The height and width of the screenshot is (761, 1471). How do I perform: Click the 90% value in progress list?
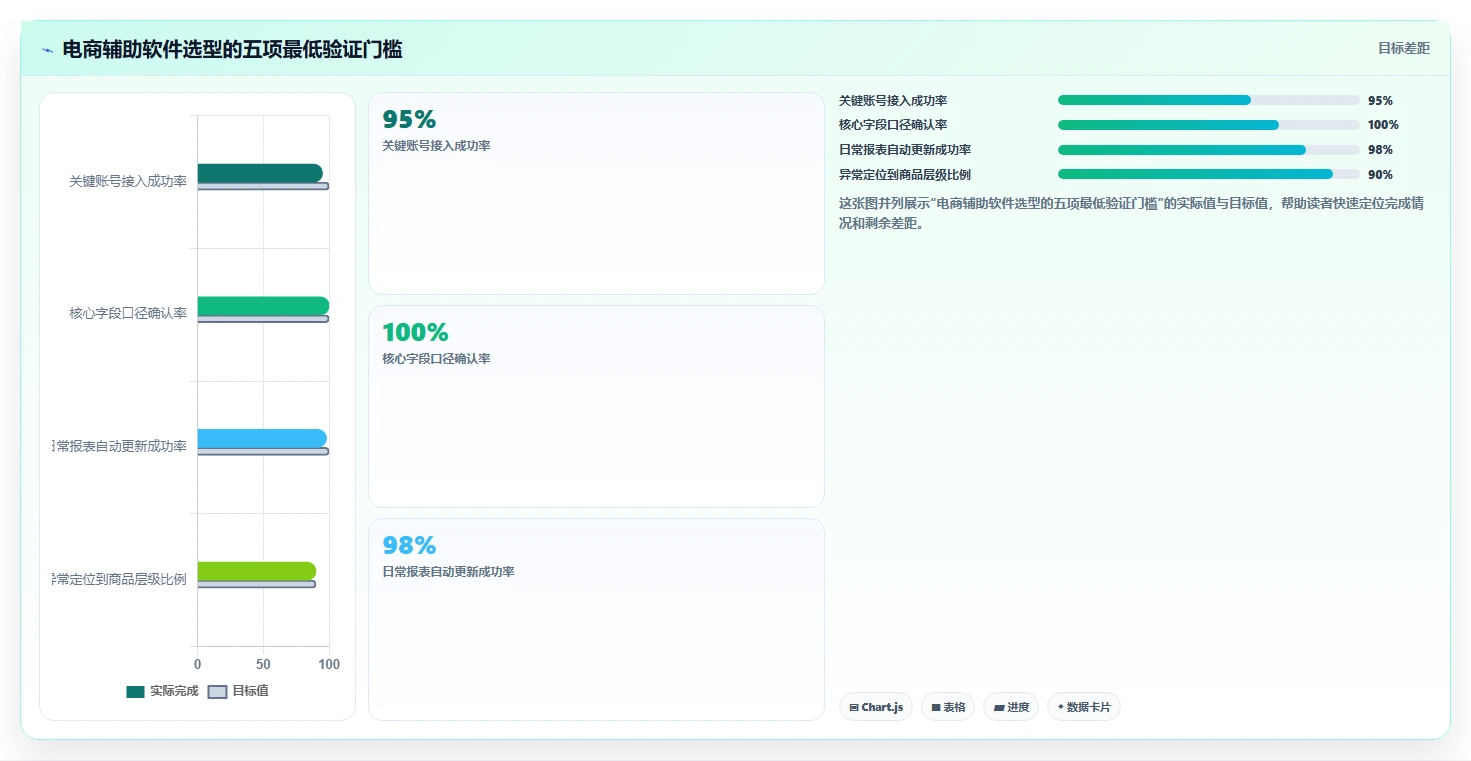coord(1380,175)
